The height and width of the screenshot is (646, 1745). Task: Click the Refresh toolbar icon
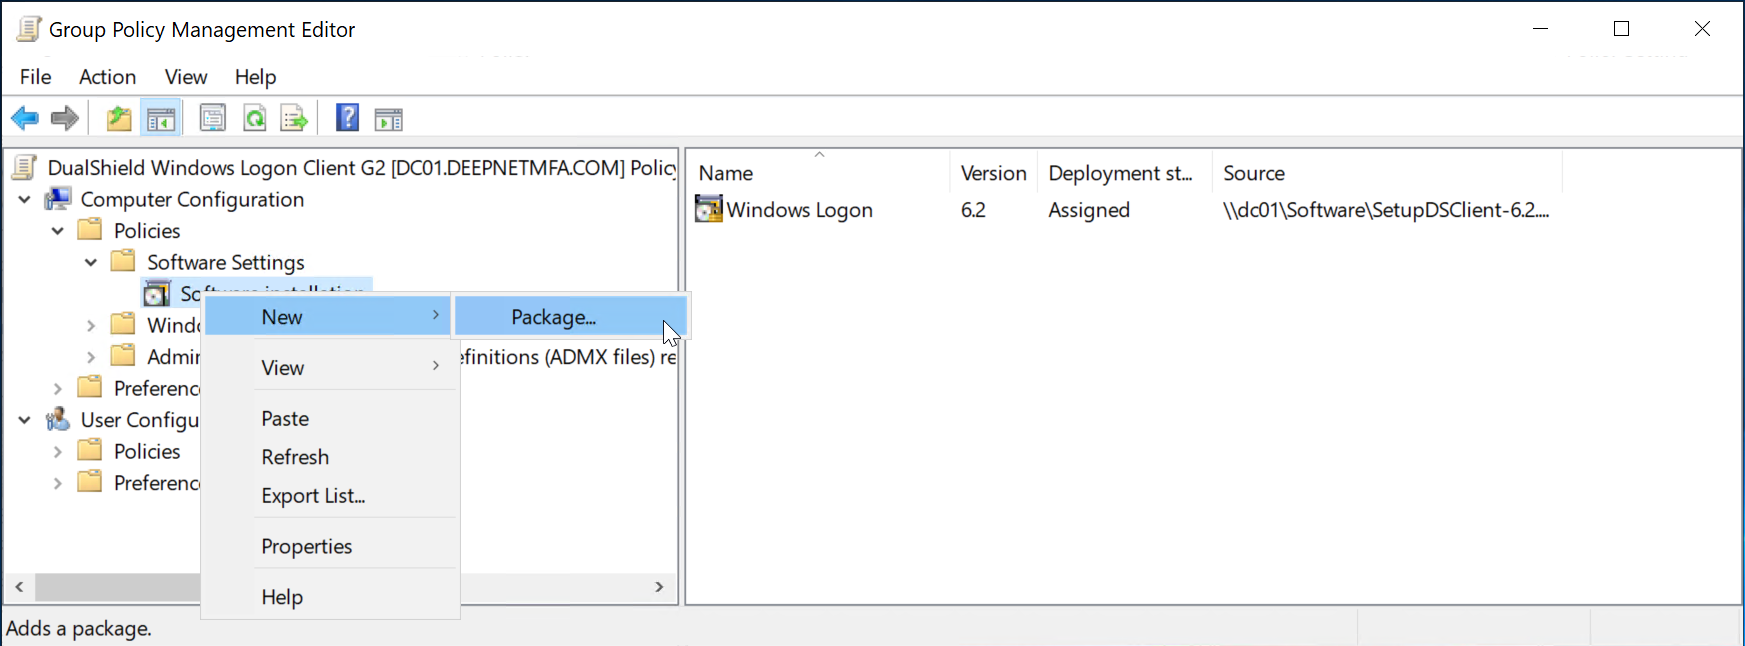pos(255,119)
